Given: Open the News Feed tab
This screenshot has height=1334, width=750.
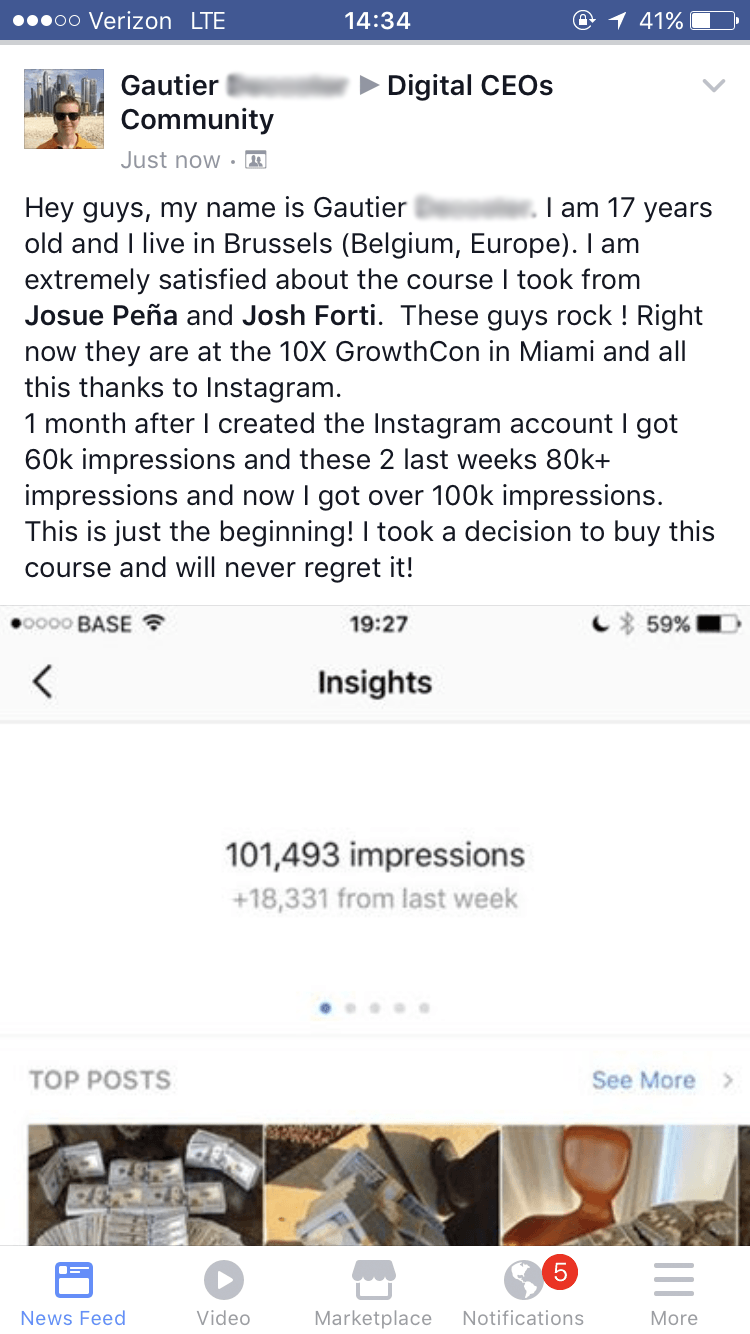Looking at the screenshot, I should [x=73, y=1292].
